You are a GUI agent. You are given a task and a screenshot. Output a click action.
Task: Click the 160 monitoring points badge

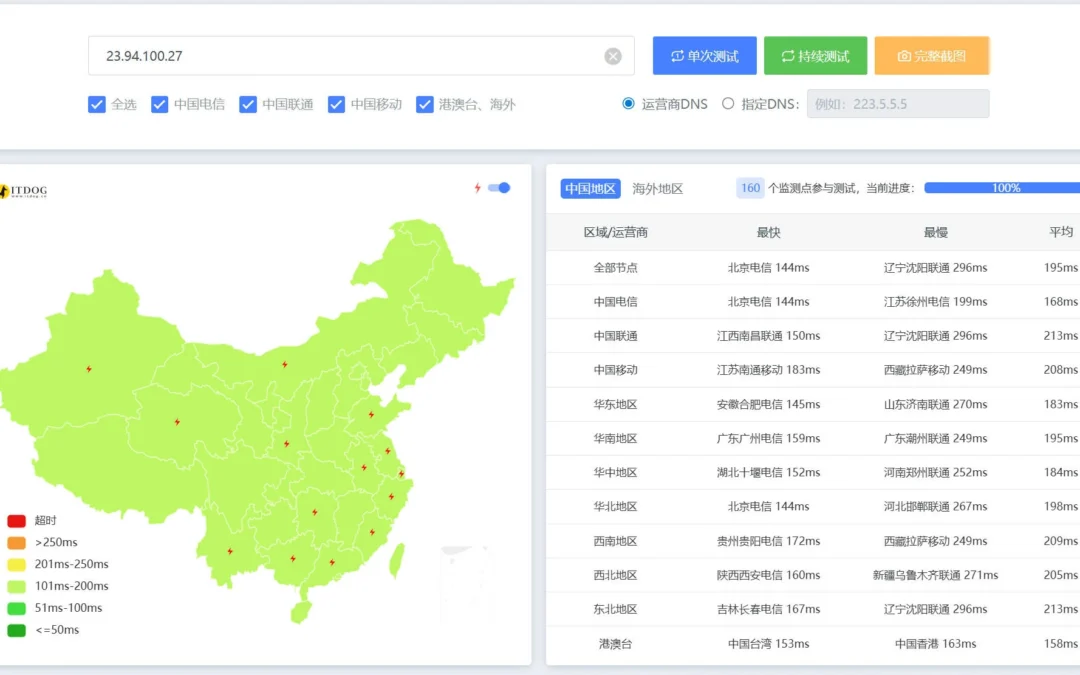[x=750, y=188]
